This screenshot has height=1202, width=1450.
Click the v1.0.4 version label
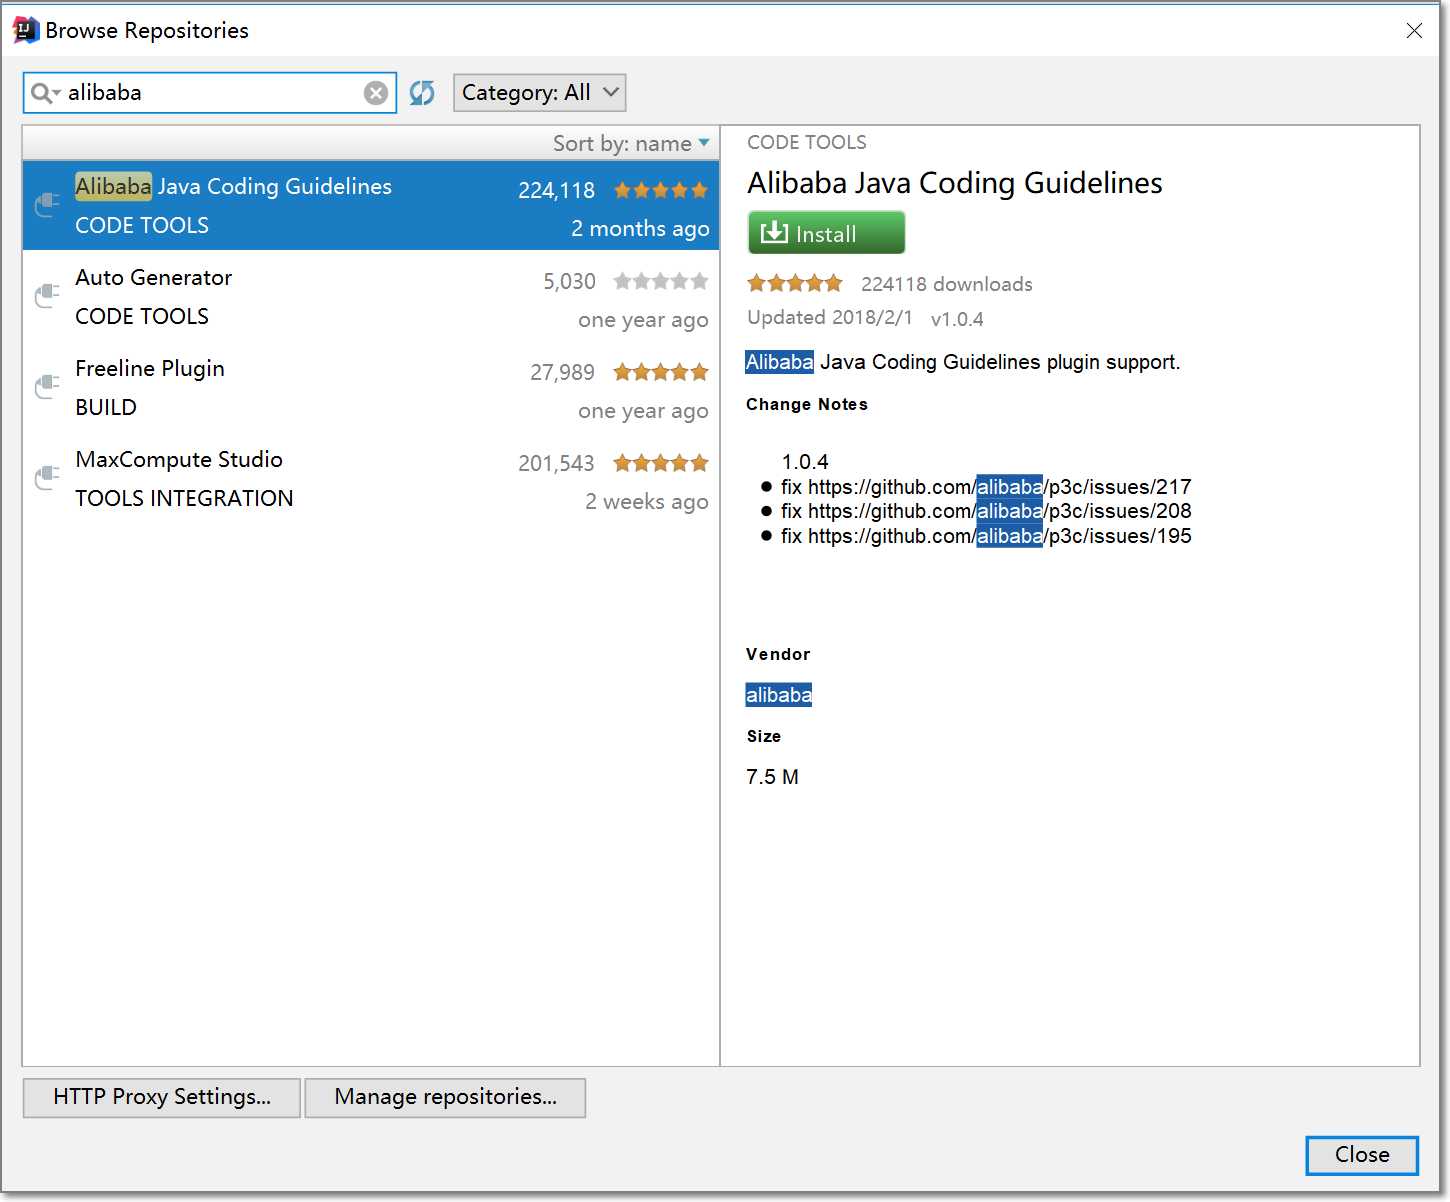(957, 319)
